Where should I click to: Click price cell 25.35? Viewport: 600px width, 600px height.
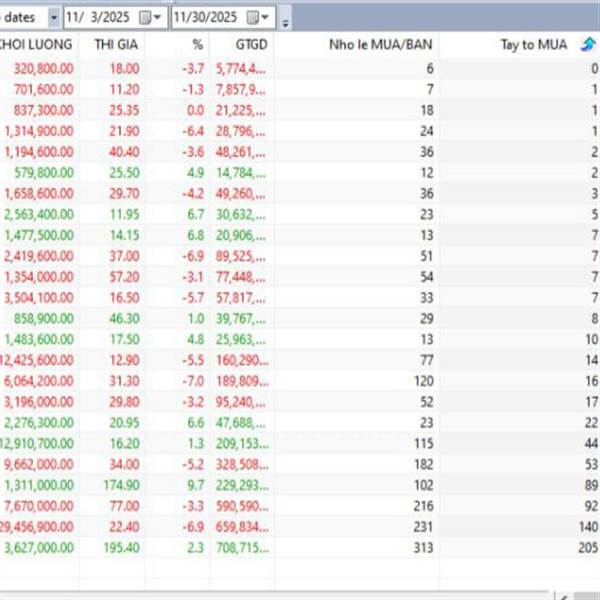(x=124, y=110)
